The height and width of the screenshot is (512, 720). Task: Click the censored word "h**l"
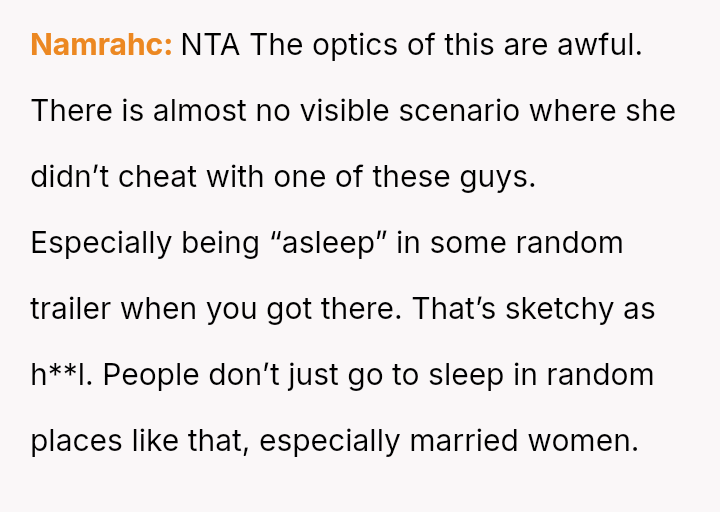tap(62, 375)
